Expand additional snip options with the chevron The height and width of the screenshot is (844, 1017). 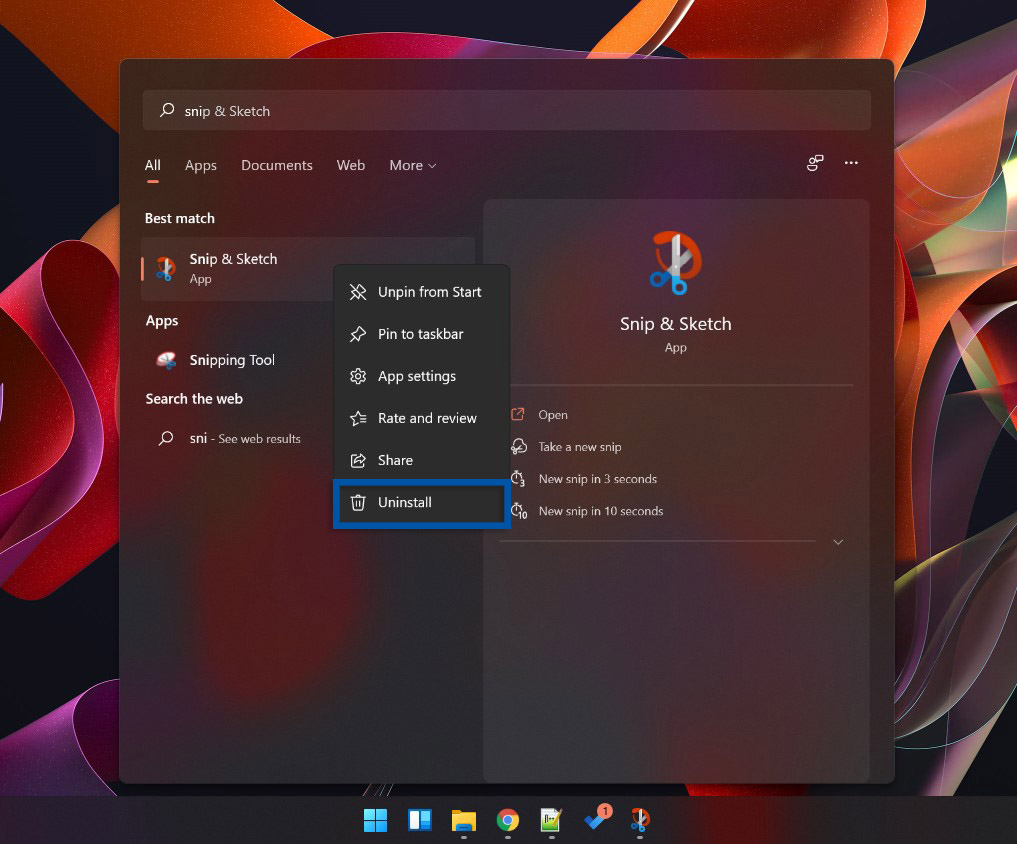838,542
